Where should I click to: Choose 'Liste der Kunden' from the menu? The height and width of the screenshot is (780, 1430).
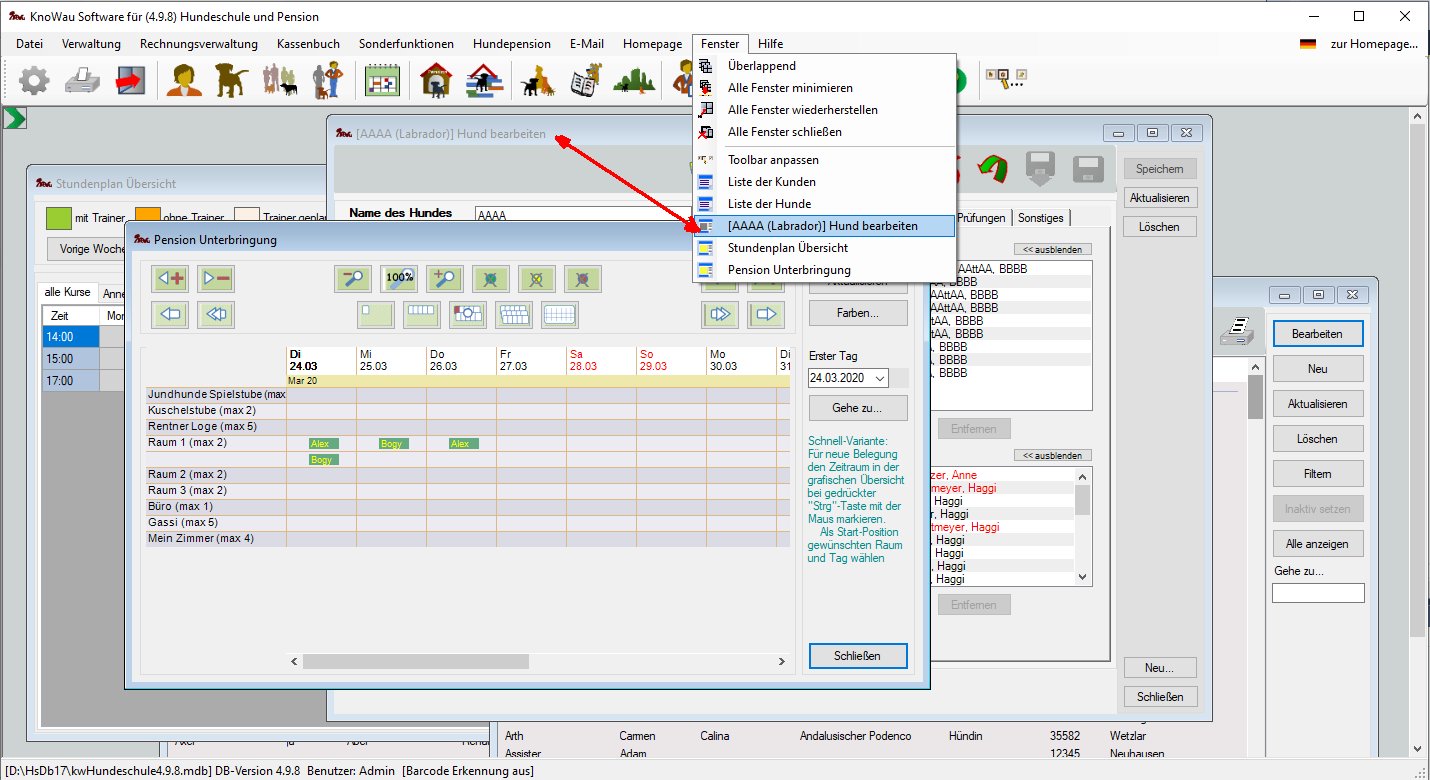point(771,182)
